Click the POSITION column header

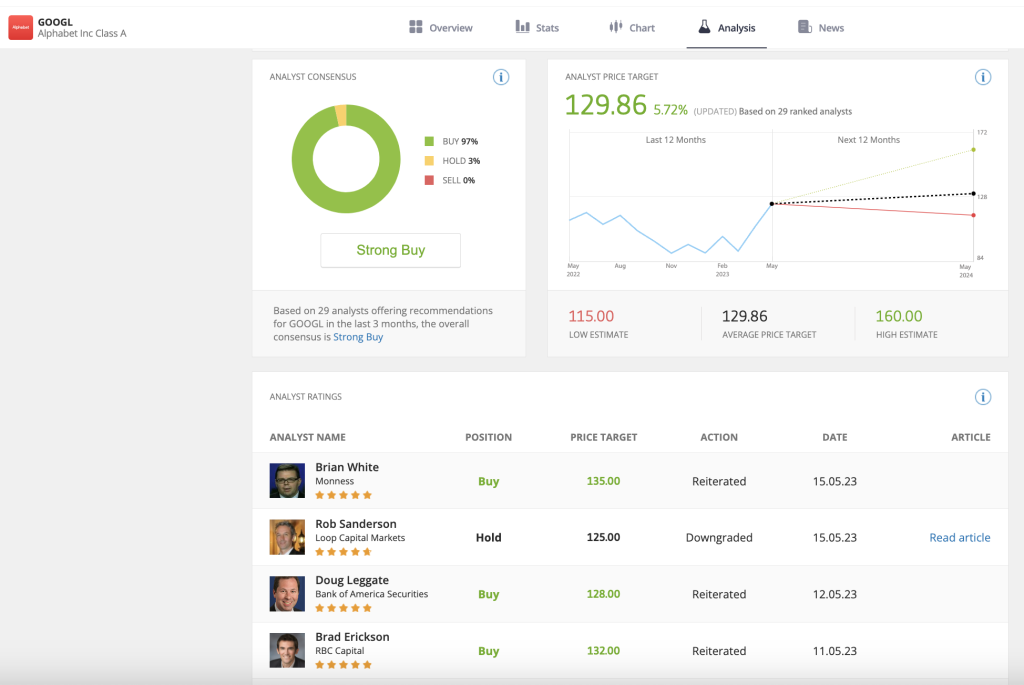(488, 437)
